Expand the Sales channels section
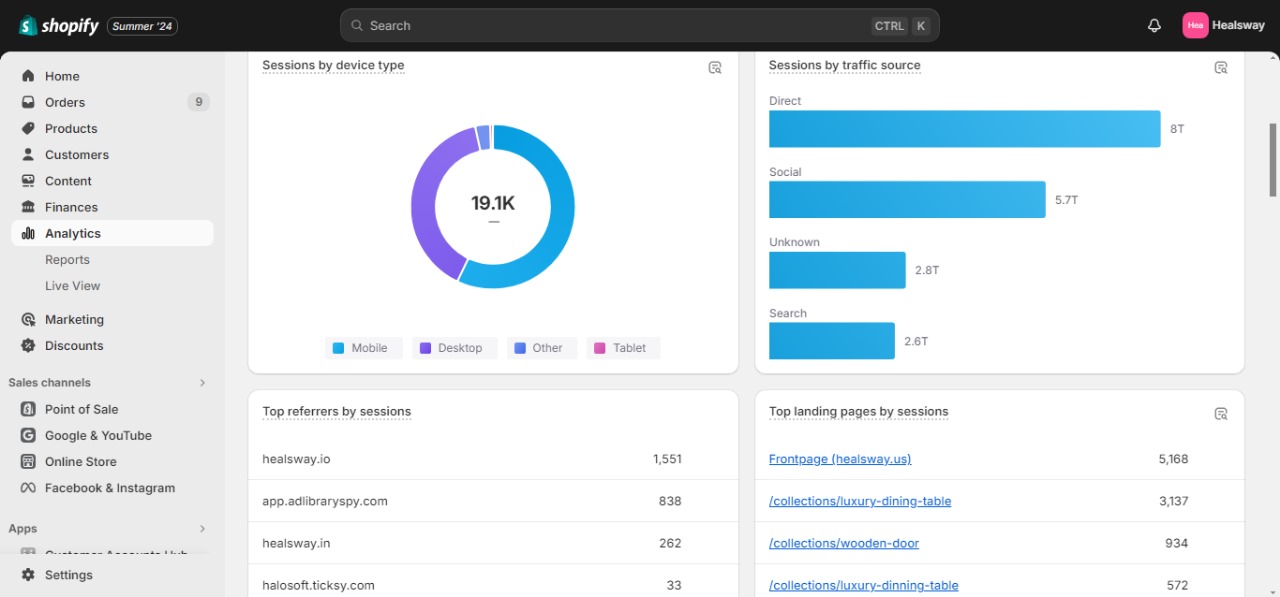This screenshot has height=597, width=1280. tap(202, 383)
